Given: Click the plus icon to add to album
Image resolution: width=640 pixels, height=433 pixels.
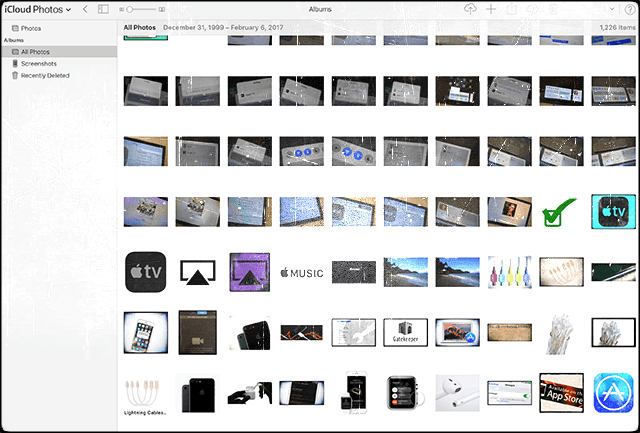Looking at the screenshot, I should [491, 9].
